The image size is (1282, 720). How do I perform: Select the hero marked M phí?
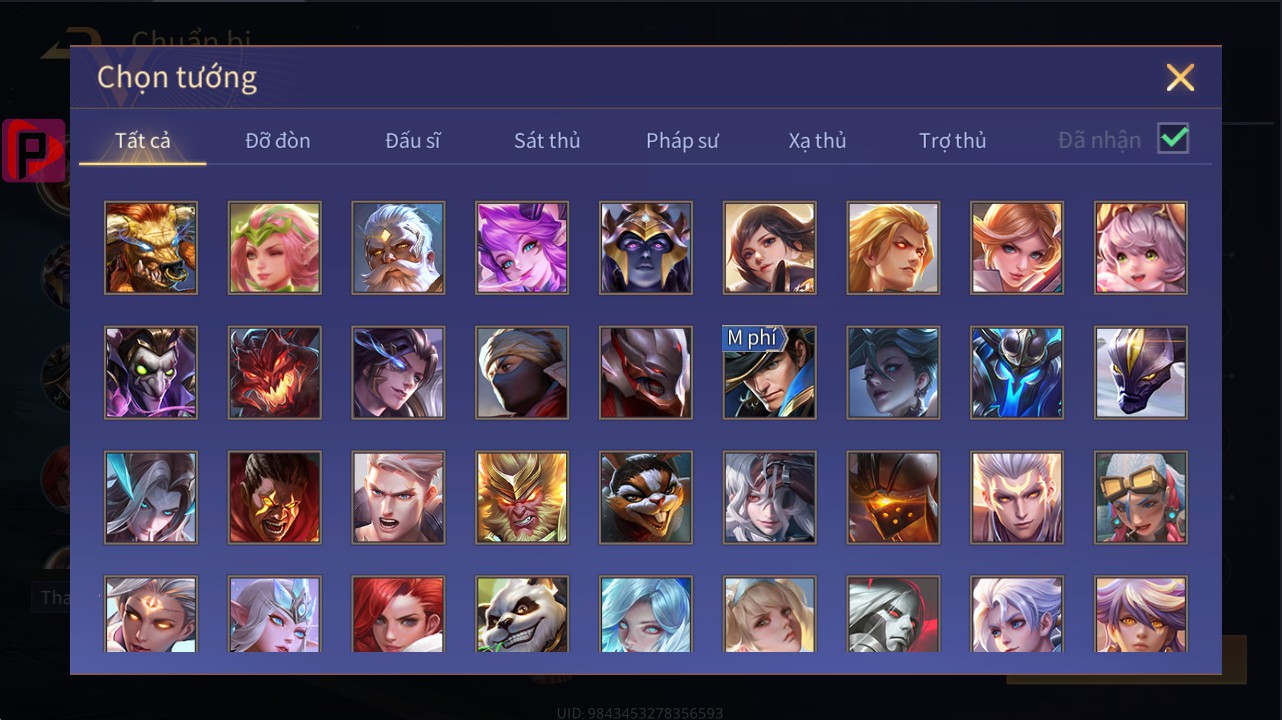click(x=770, y=373)
